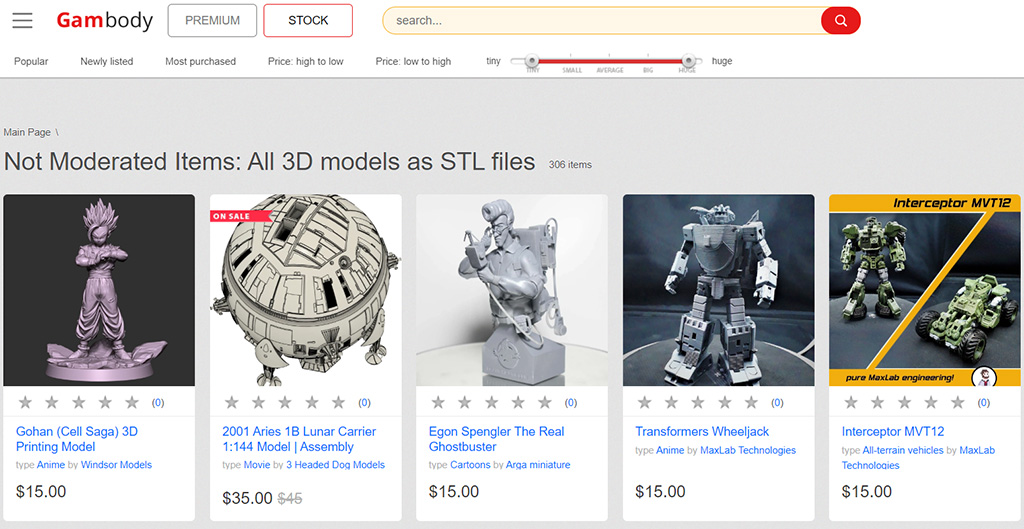The image size is (1024, 529).
Task: Open 2001 Aries 1B Lunar Carrier title link
Action: tap(299, 439)
